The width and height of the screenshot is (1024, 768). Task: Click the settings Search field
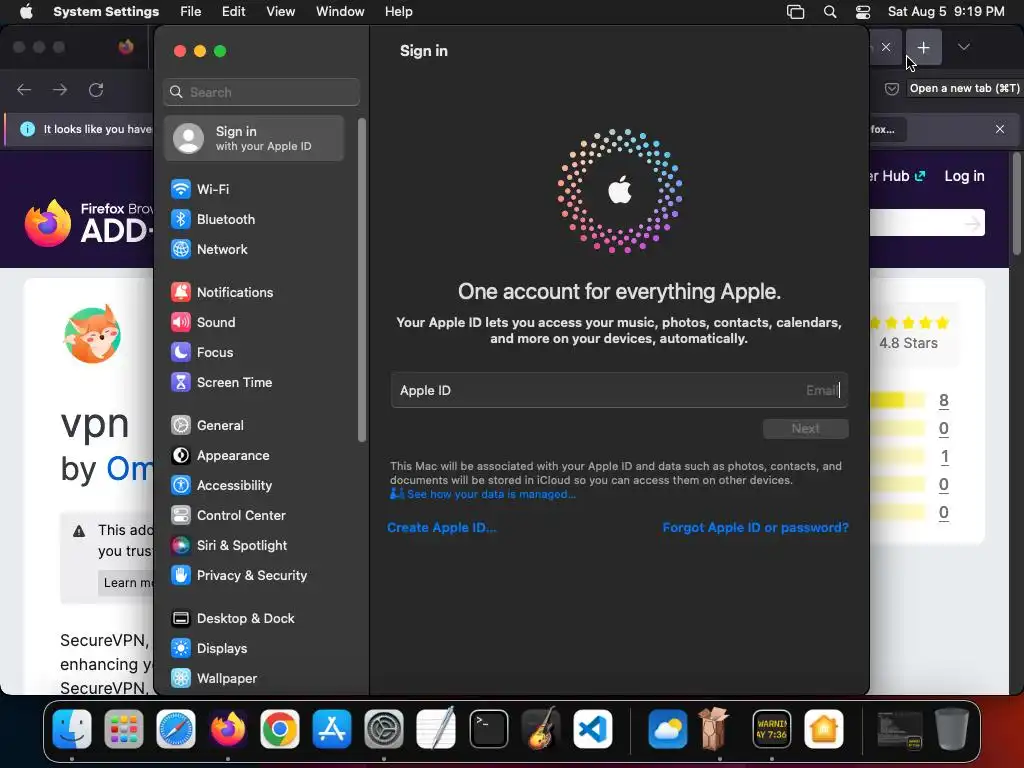261,92
